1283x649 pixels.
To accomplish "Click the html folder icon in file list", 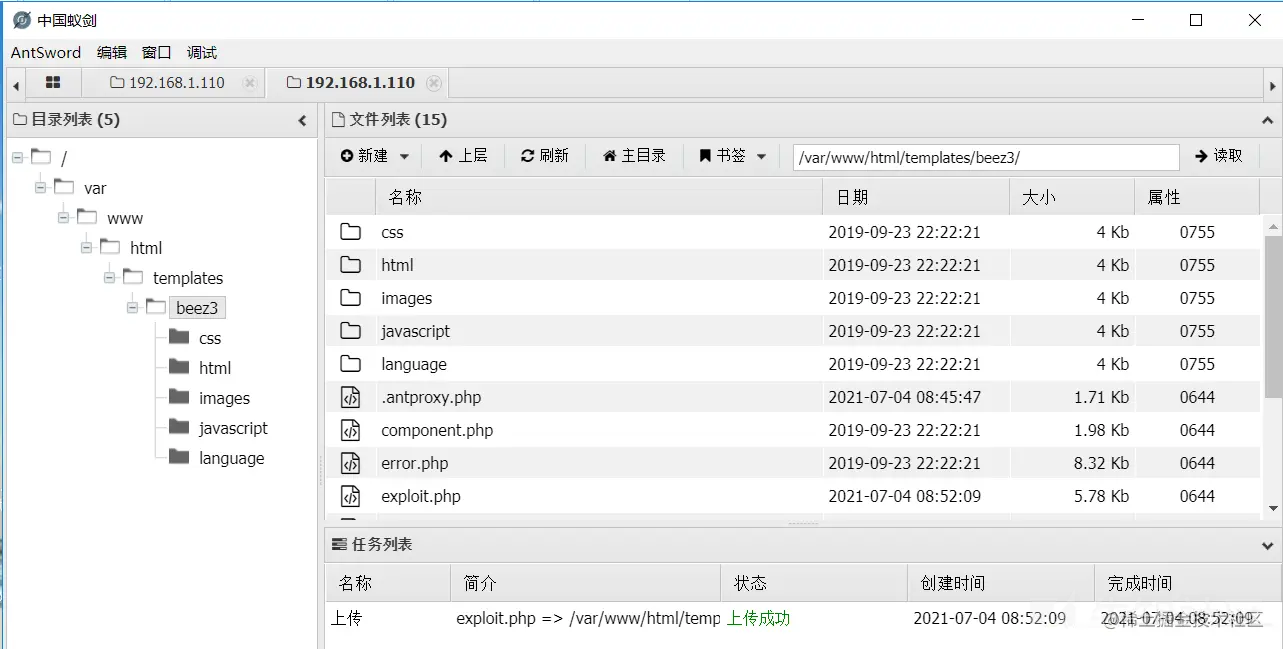I will [x=350, y=265].
